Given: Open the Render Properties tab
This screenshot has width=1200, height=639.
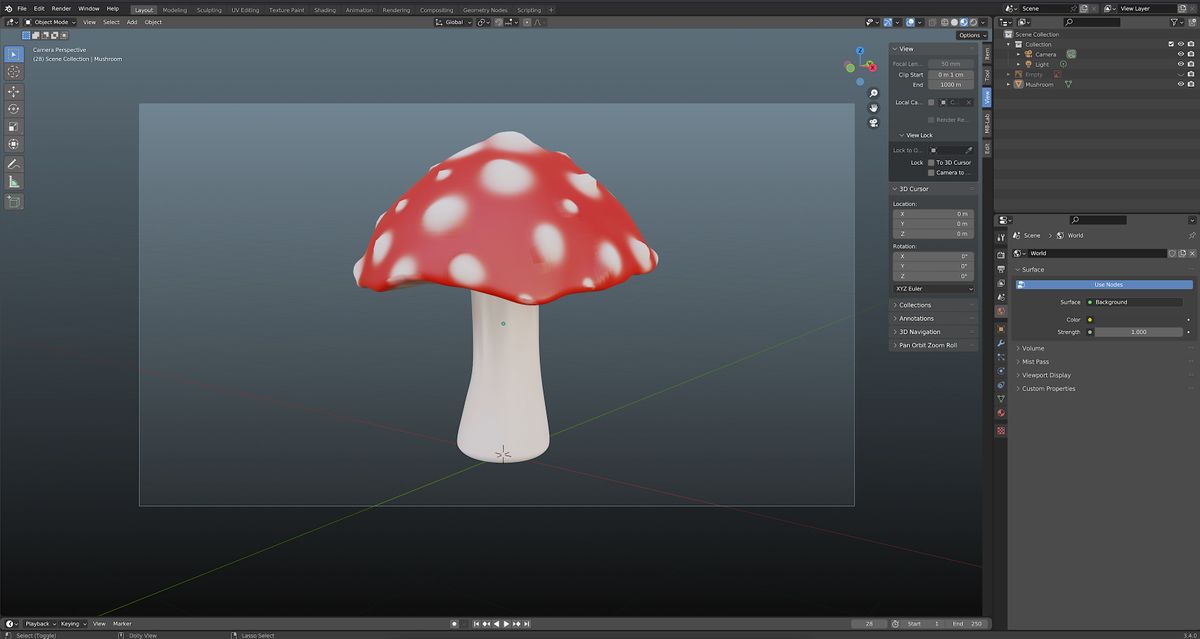Looking at the screenshot, I should coord(999,255).
